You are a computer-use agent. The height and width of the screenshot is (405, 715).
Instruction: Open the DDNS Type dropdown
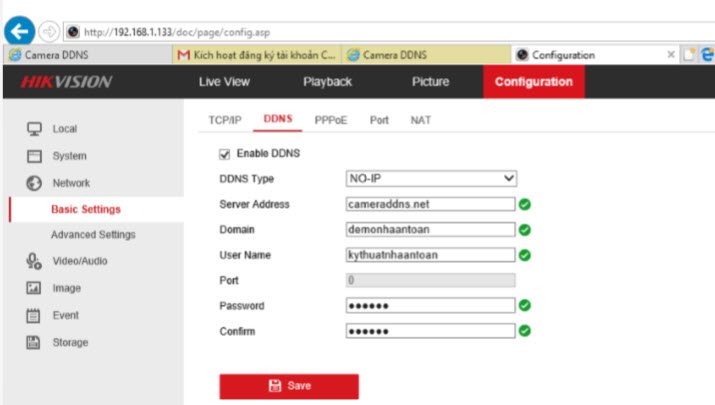coord(431,179)
